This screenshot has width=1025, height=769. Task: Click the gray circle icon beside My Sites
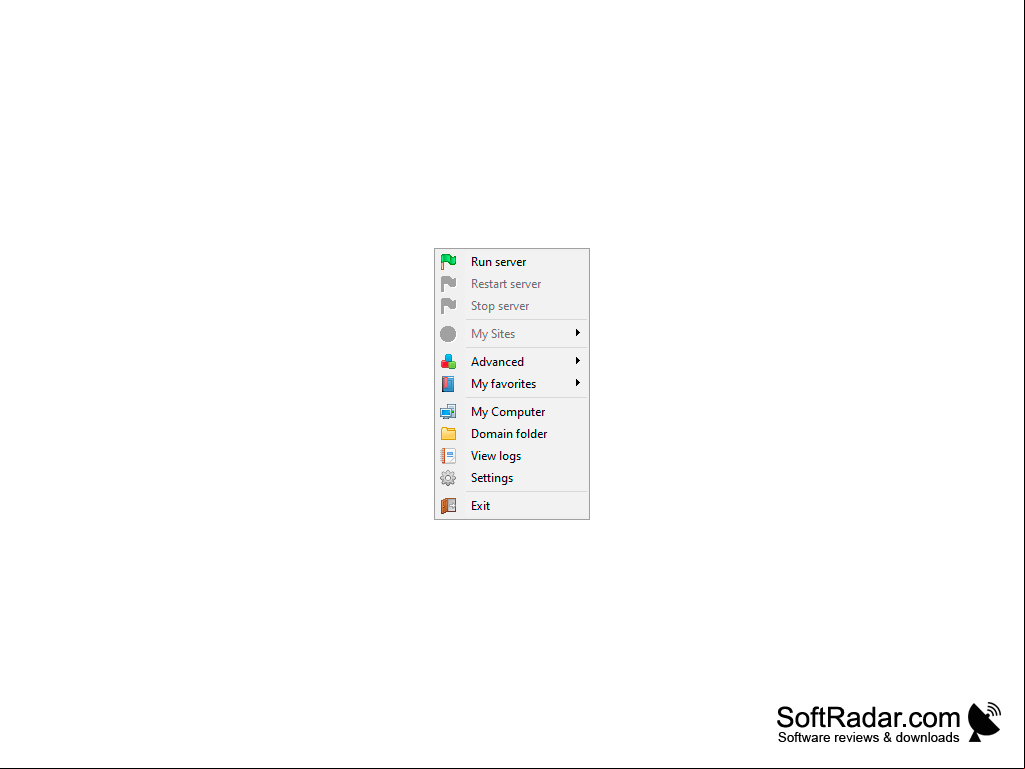point(448,334)
